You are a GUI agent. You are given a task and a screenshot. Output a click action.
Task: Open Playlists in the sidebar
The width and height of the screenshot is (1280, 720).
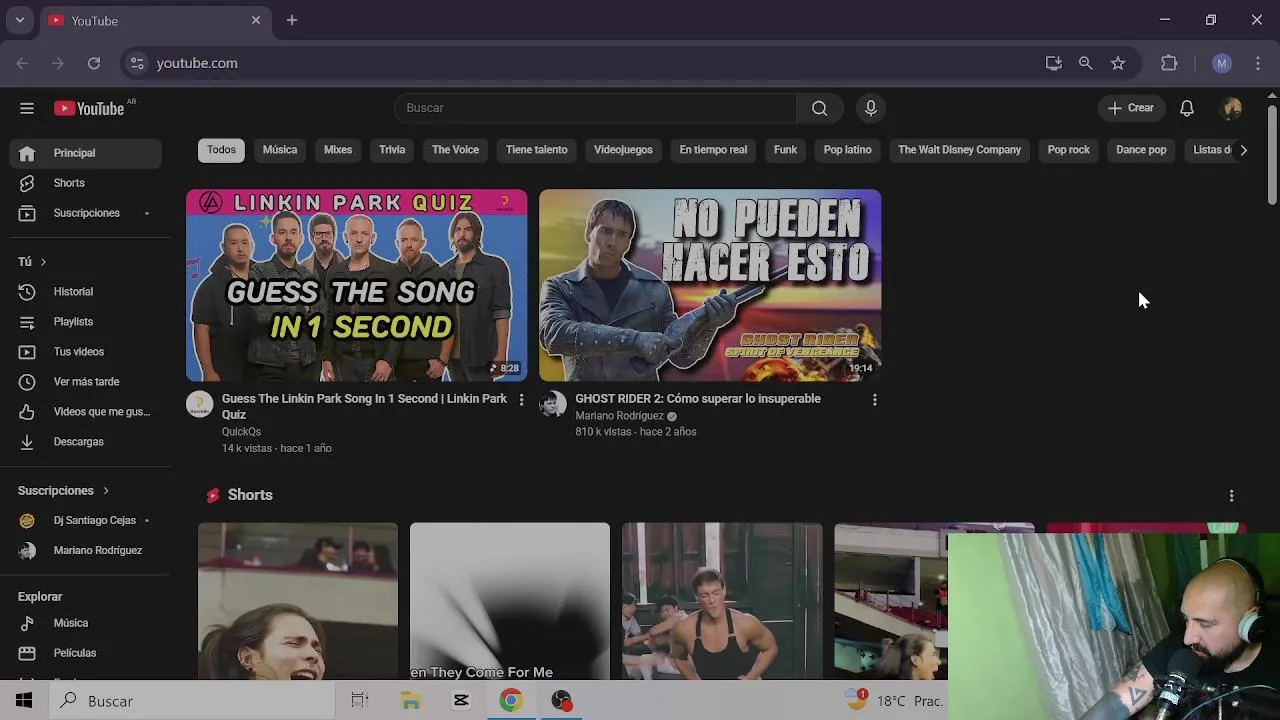tap(85, 322)
